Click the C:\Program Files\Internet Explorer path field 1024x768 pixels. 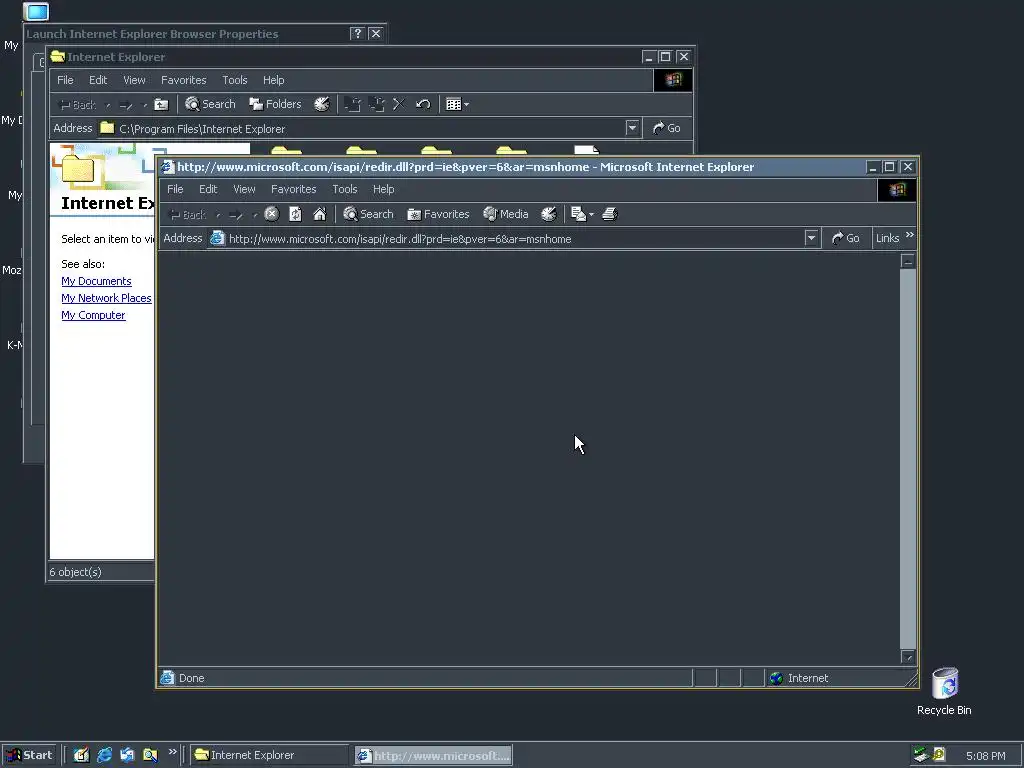click(x=361, y=129)
